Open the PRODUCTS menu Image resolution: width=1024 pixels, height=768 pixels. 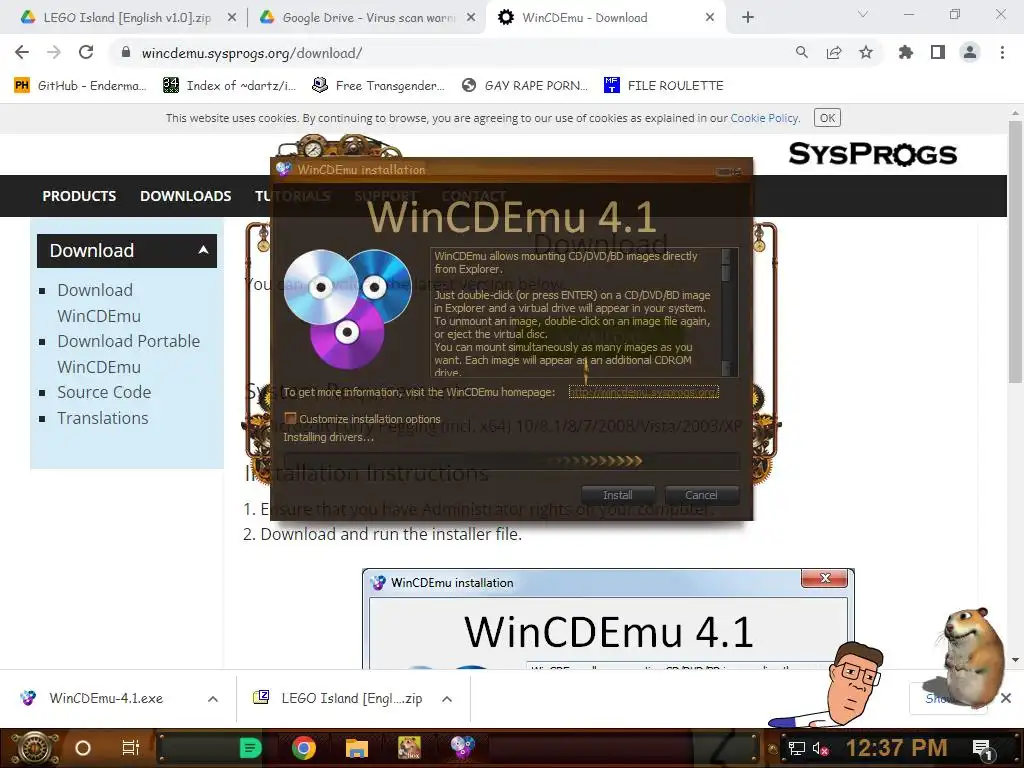coord(79,196)
